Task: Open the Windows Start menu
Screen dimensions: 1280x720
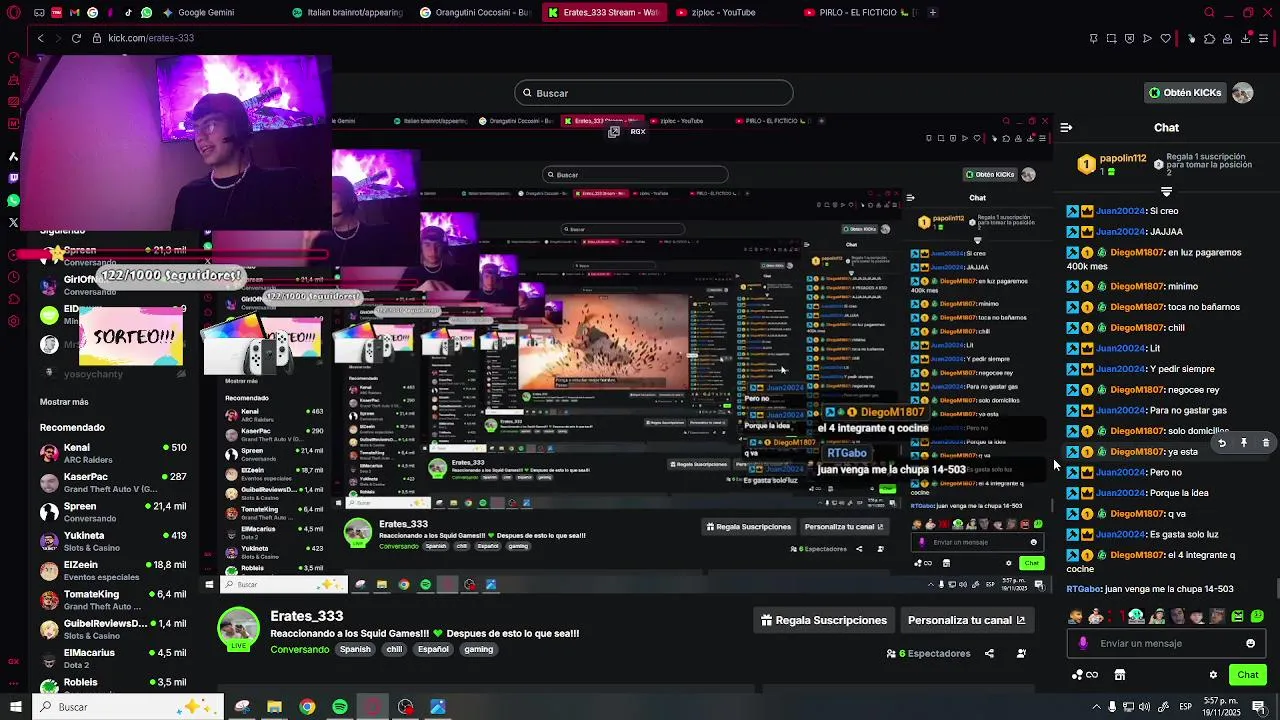Action: [15, 707]
